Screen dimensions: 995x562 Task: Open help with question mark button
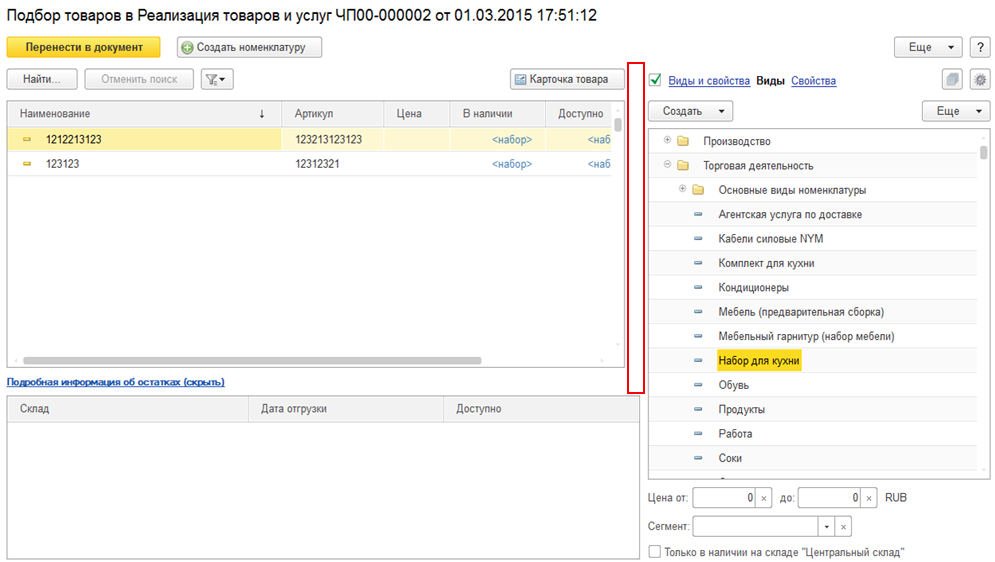pos(980,47)
